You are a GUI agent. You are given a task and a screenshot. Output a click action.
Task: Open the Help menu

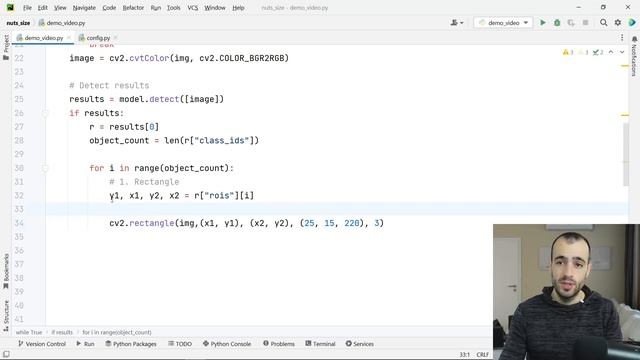[238, 8]
